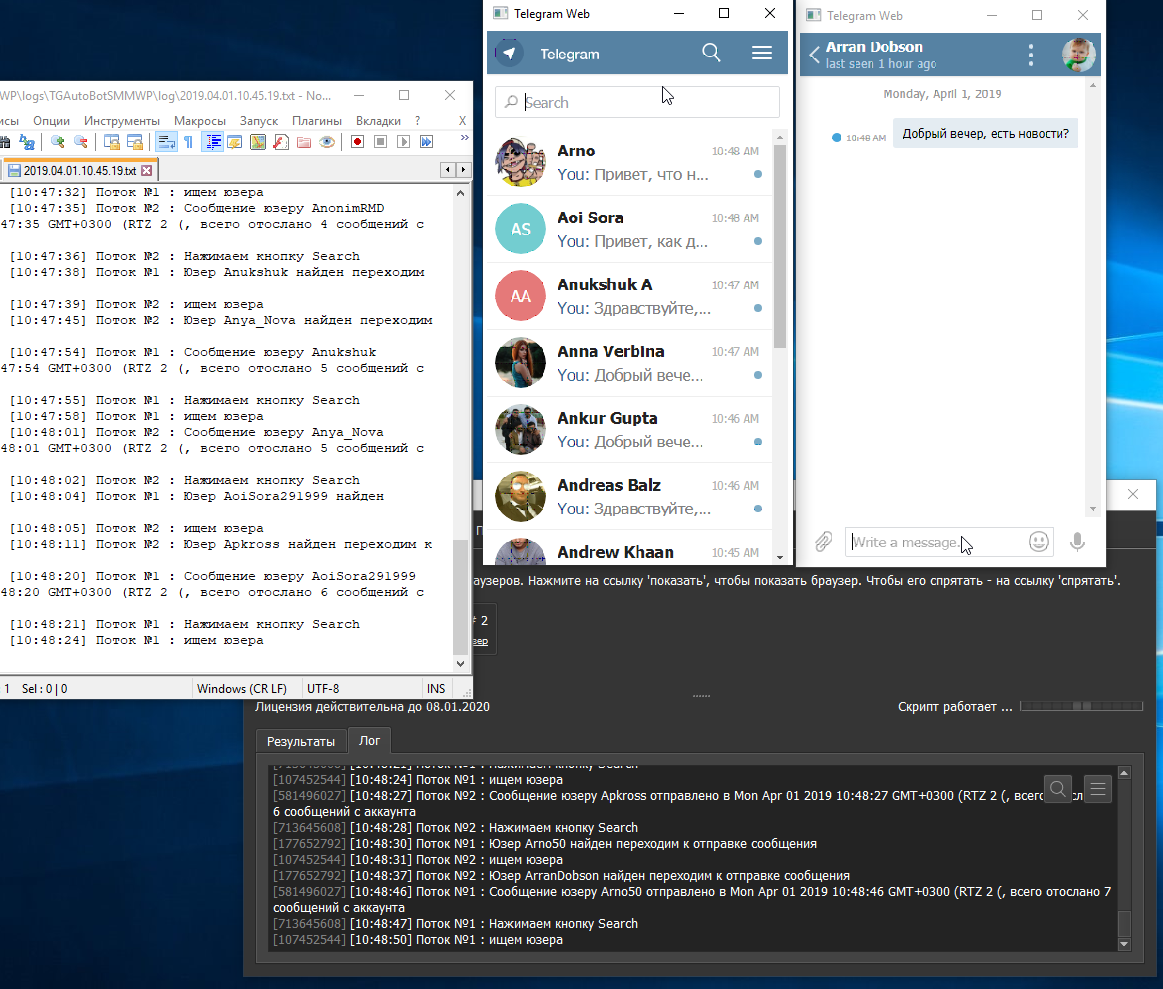Click the Telegram search magnifier icon
The height and width of the screenshot is (989, 1163).
[711, 53]
